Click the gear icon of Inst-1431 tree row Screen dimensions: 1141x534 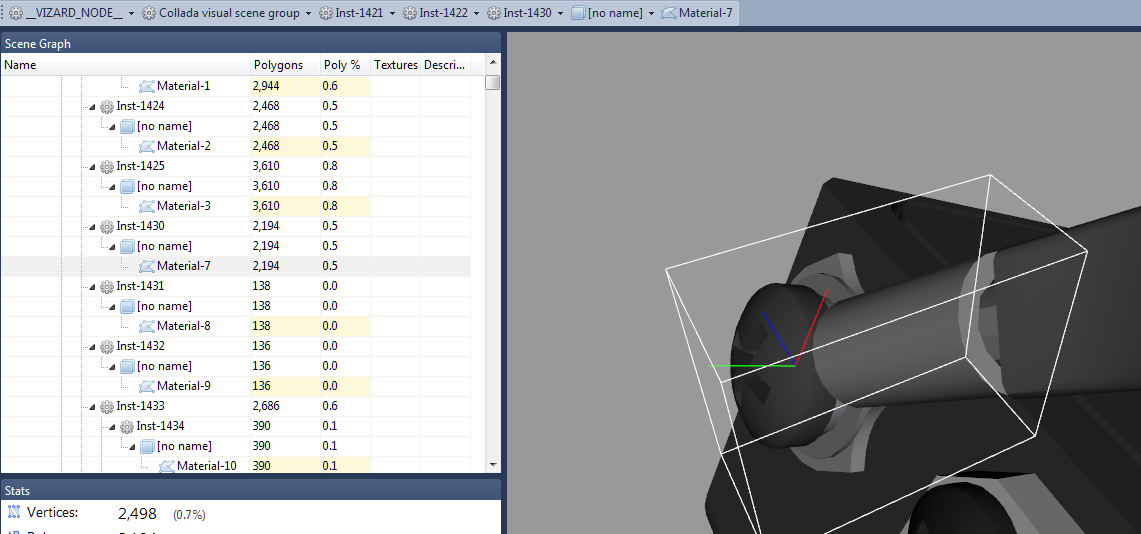pos(107,286)
